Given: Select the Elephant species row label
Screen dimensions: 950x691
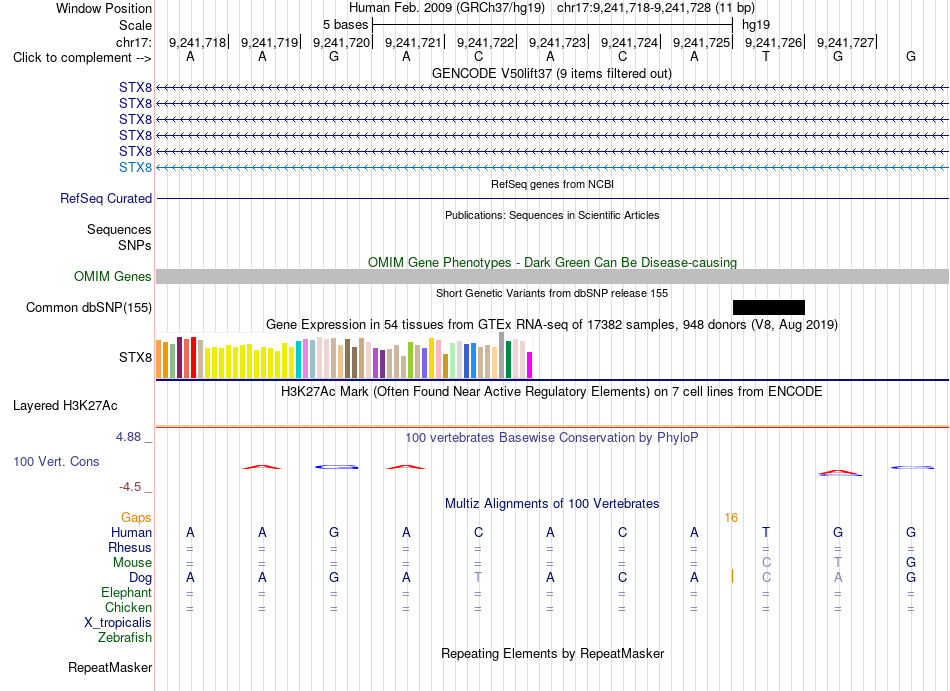Looking at the screenshot, I should tap(127, 592).
